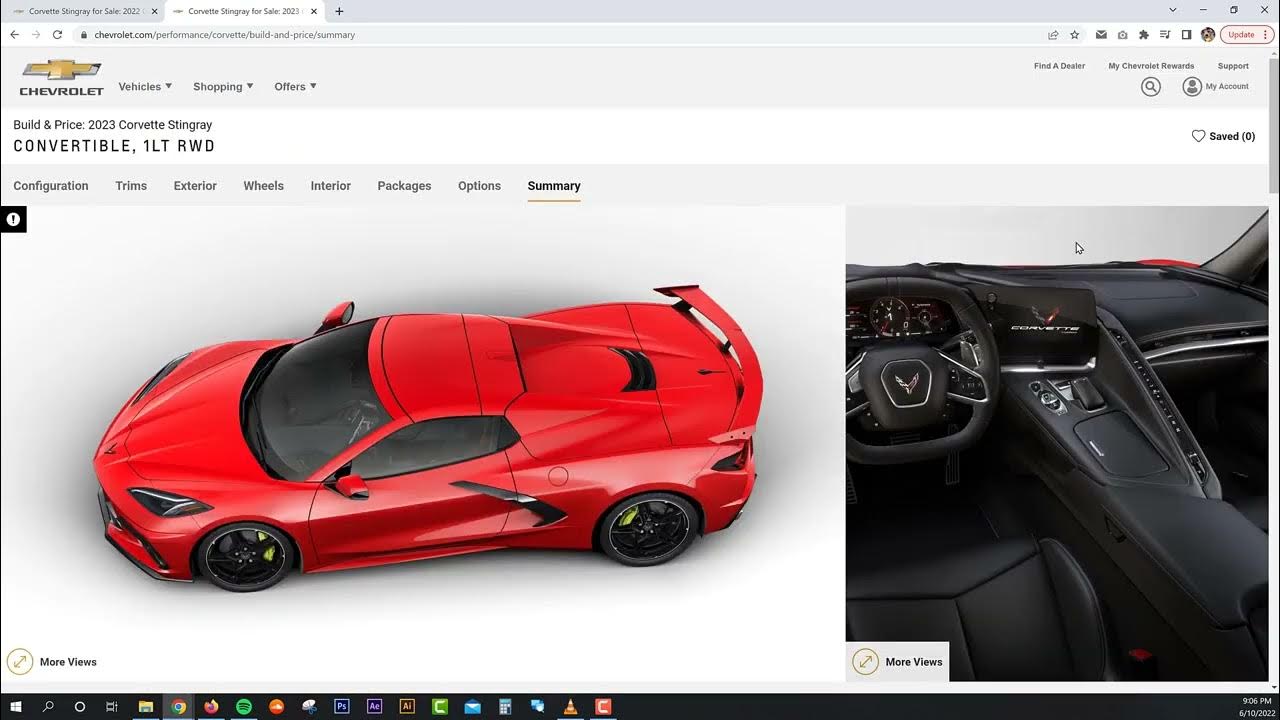Click the share page icon in address bar
Image resolution: width=1280 pixels, height=720 pixels.
tap(1053, 34)
